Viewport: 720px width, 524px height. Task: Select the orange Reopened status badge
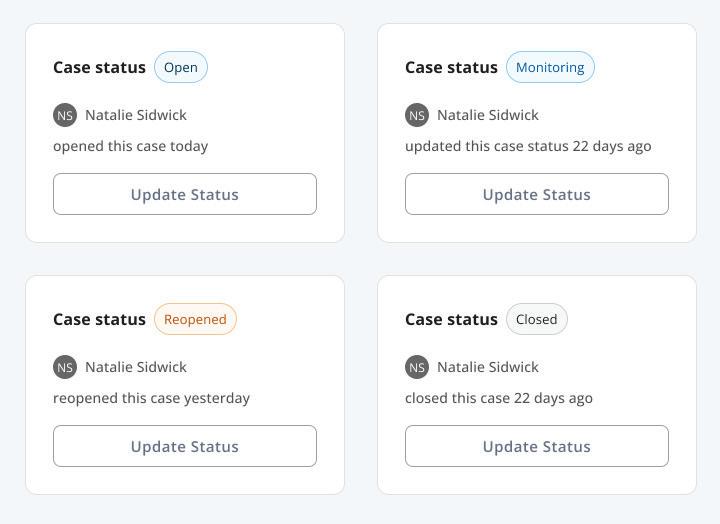point(195,319)
